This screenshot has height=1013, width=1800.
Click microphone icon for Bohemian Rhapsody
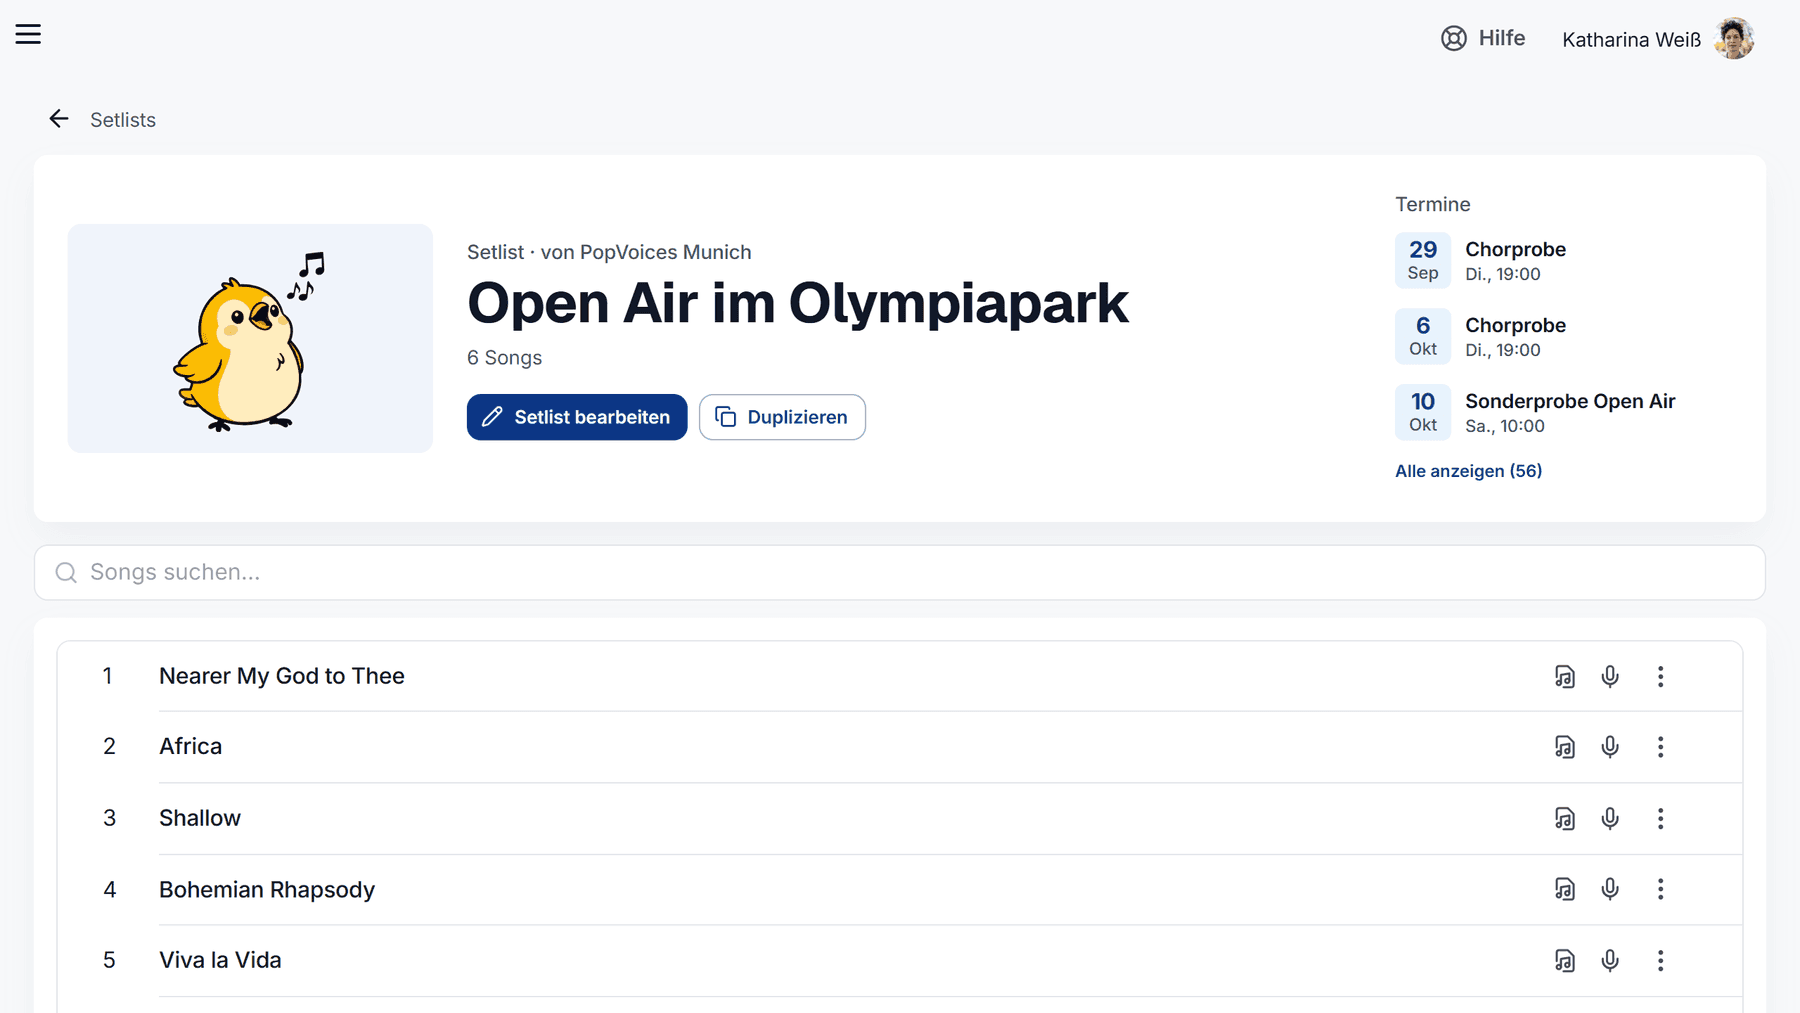tap(1610, 889)
